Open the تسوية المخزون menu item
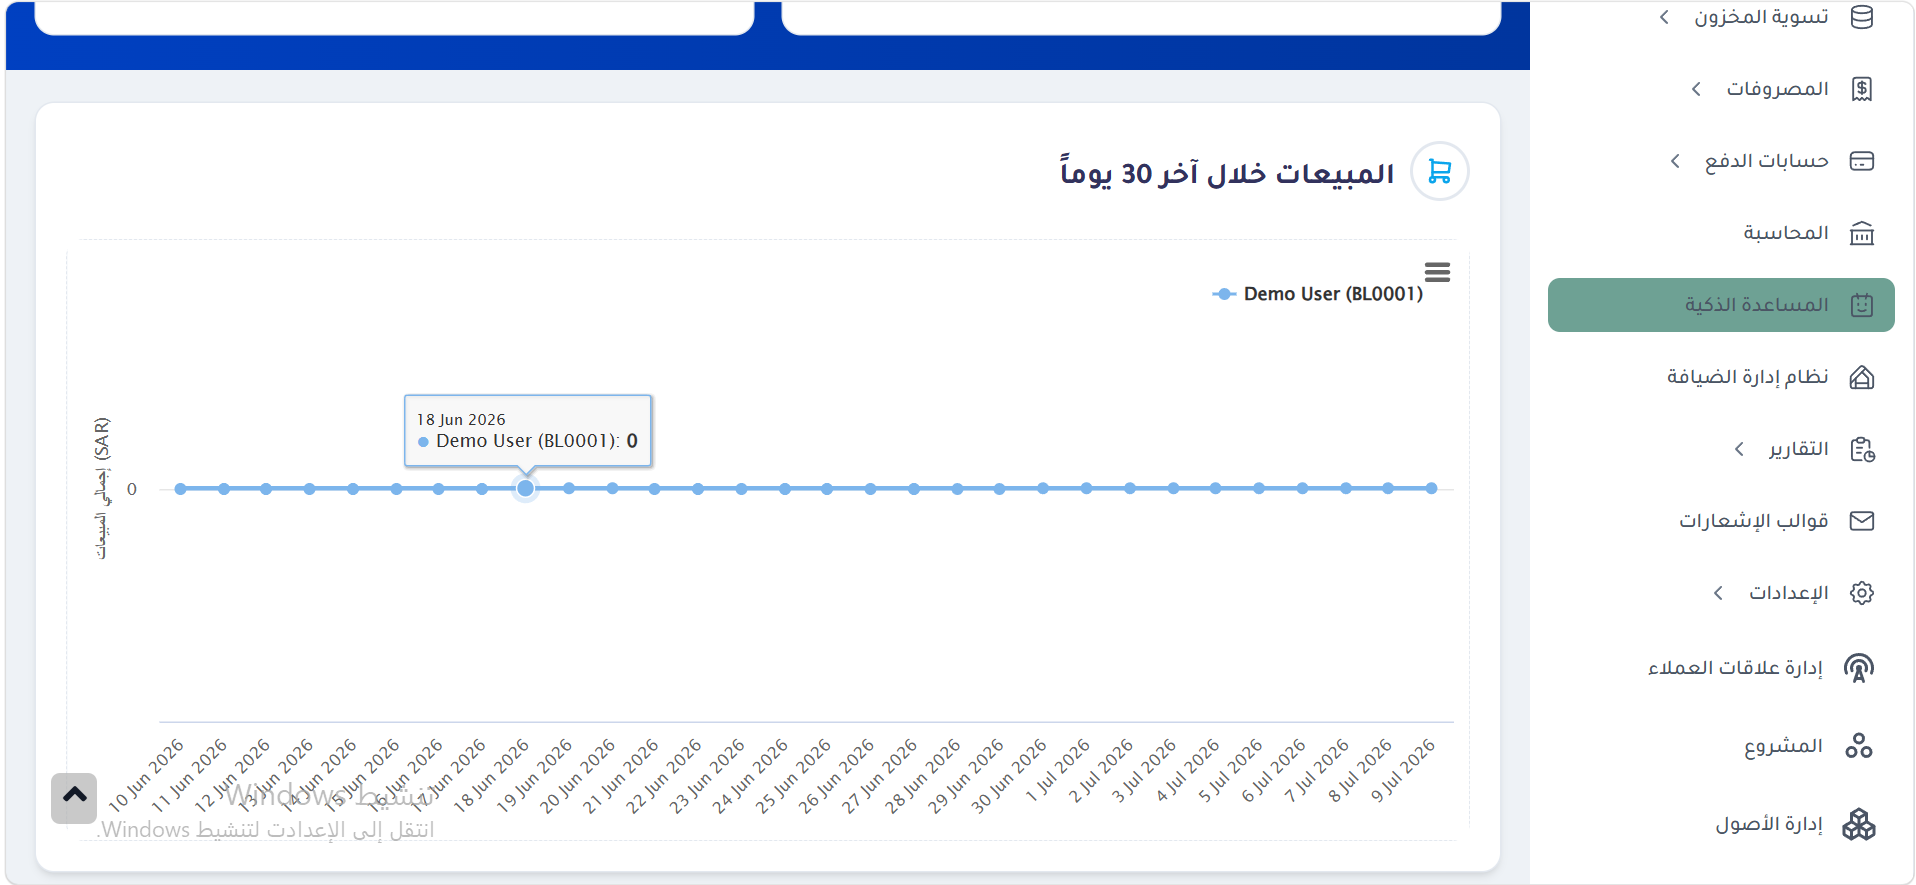Image resolution: width=1916 pixels, height=885 pixels. tap(1760, 17)
